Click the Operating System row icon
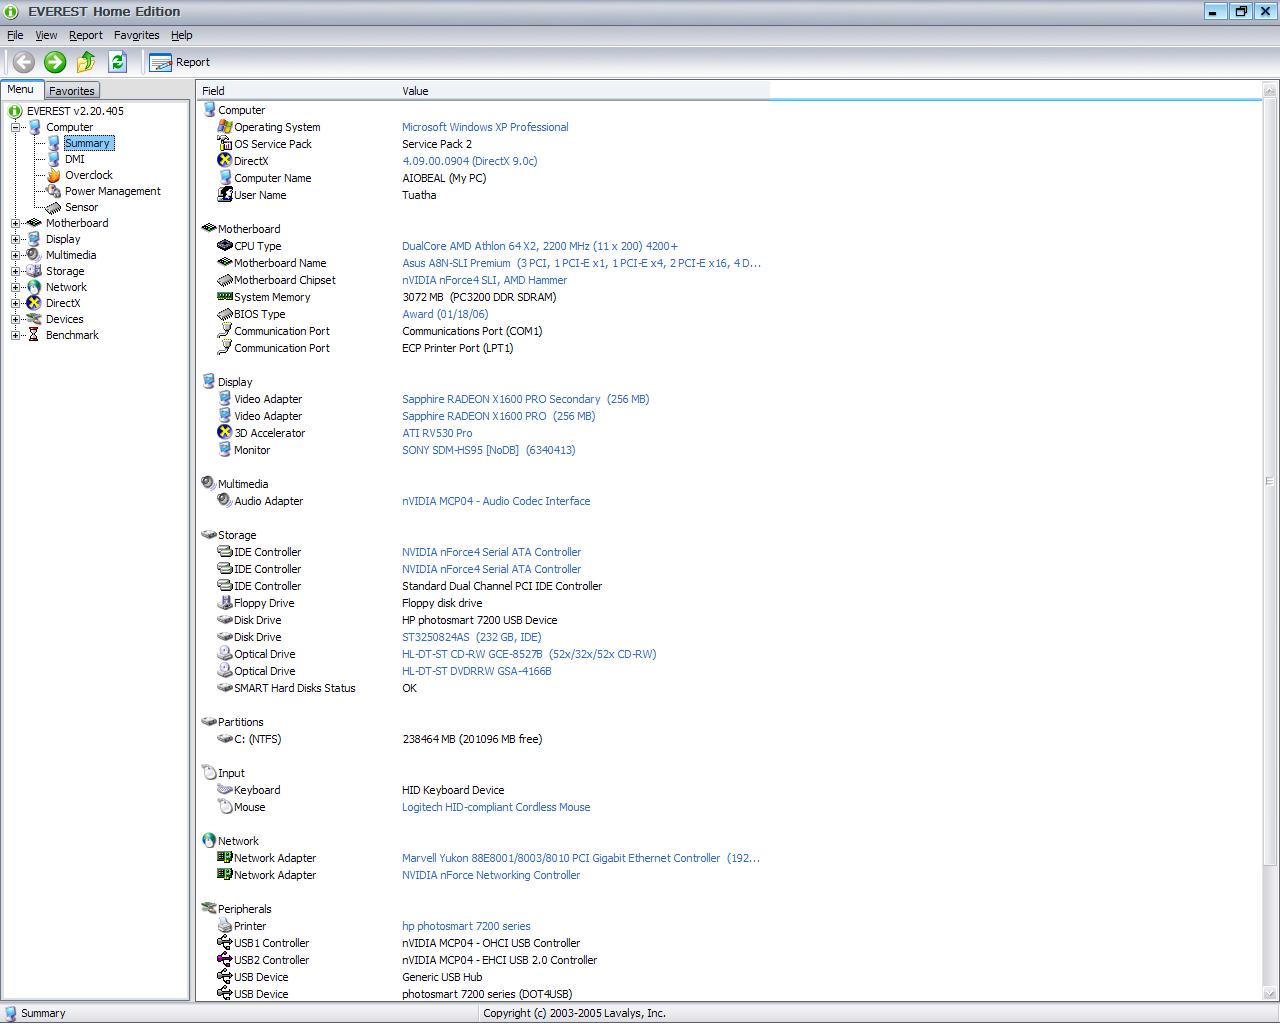This screenshot has width=1280, height=1024. click(x=225, y=127)
